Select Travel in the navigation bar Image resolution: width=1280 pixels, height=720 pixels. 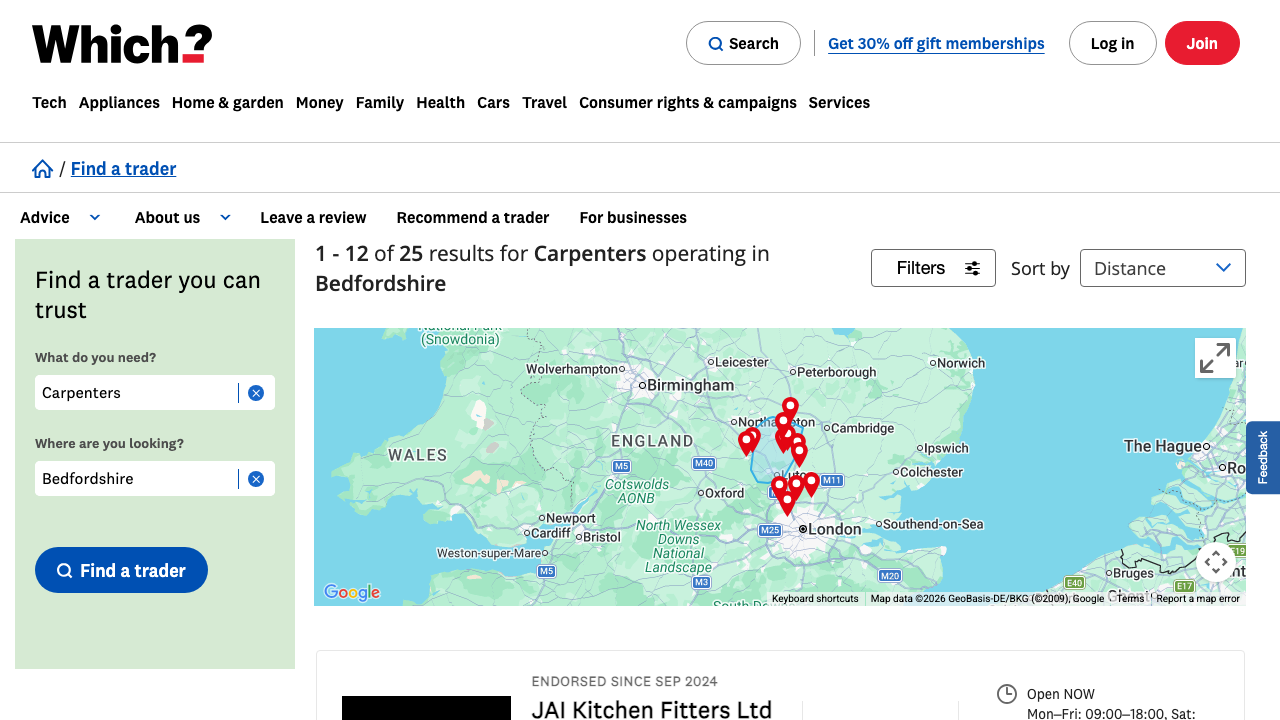(x=544, y=102)
